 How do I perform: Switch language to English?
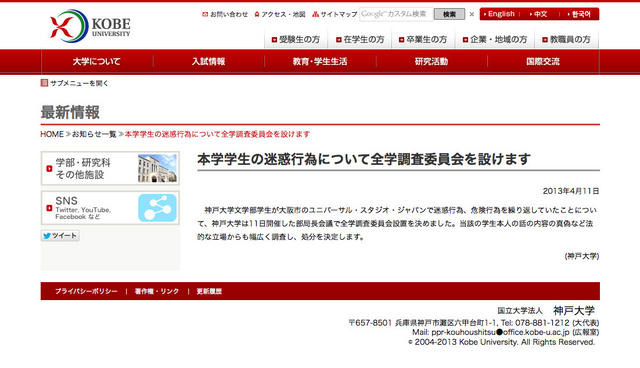click(x=499, y=14)
